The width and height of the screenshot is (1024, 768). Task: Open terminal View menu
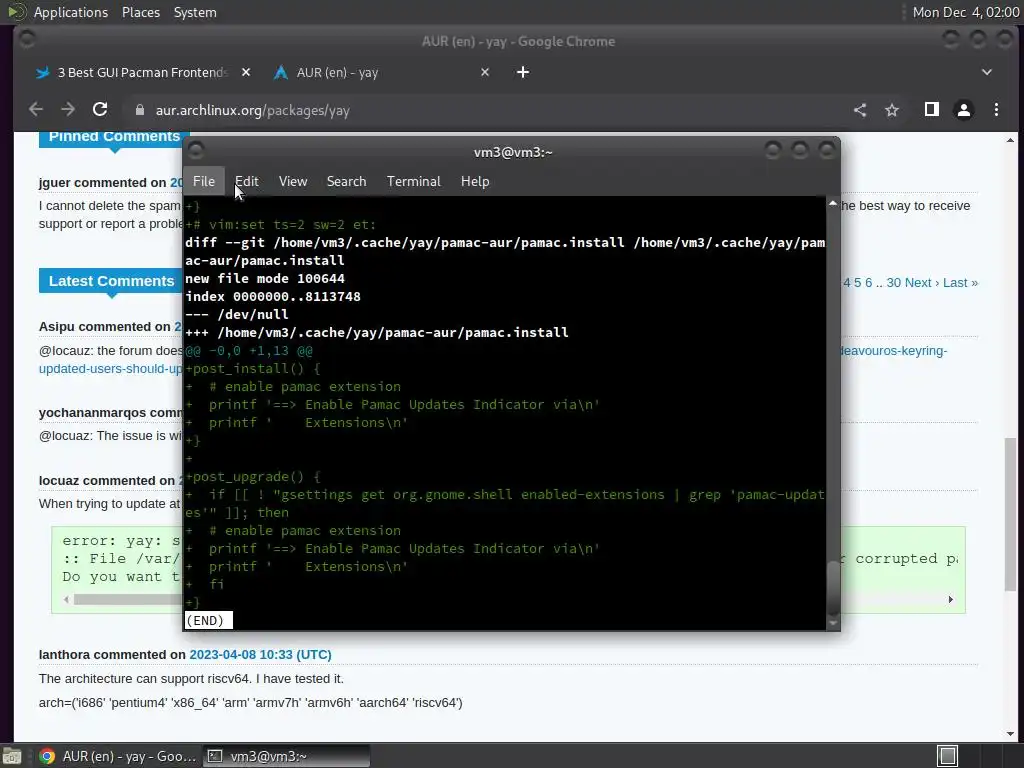tap(293, 182)
